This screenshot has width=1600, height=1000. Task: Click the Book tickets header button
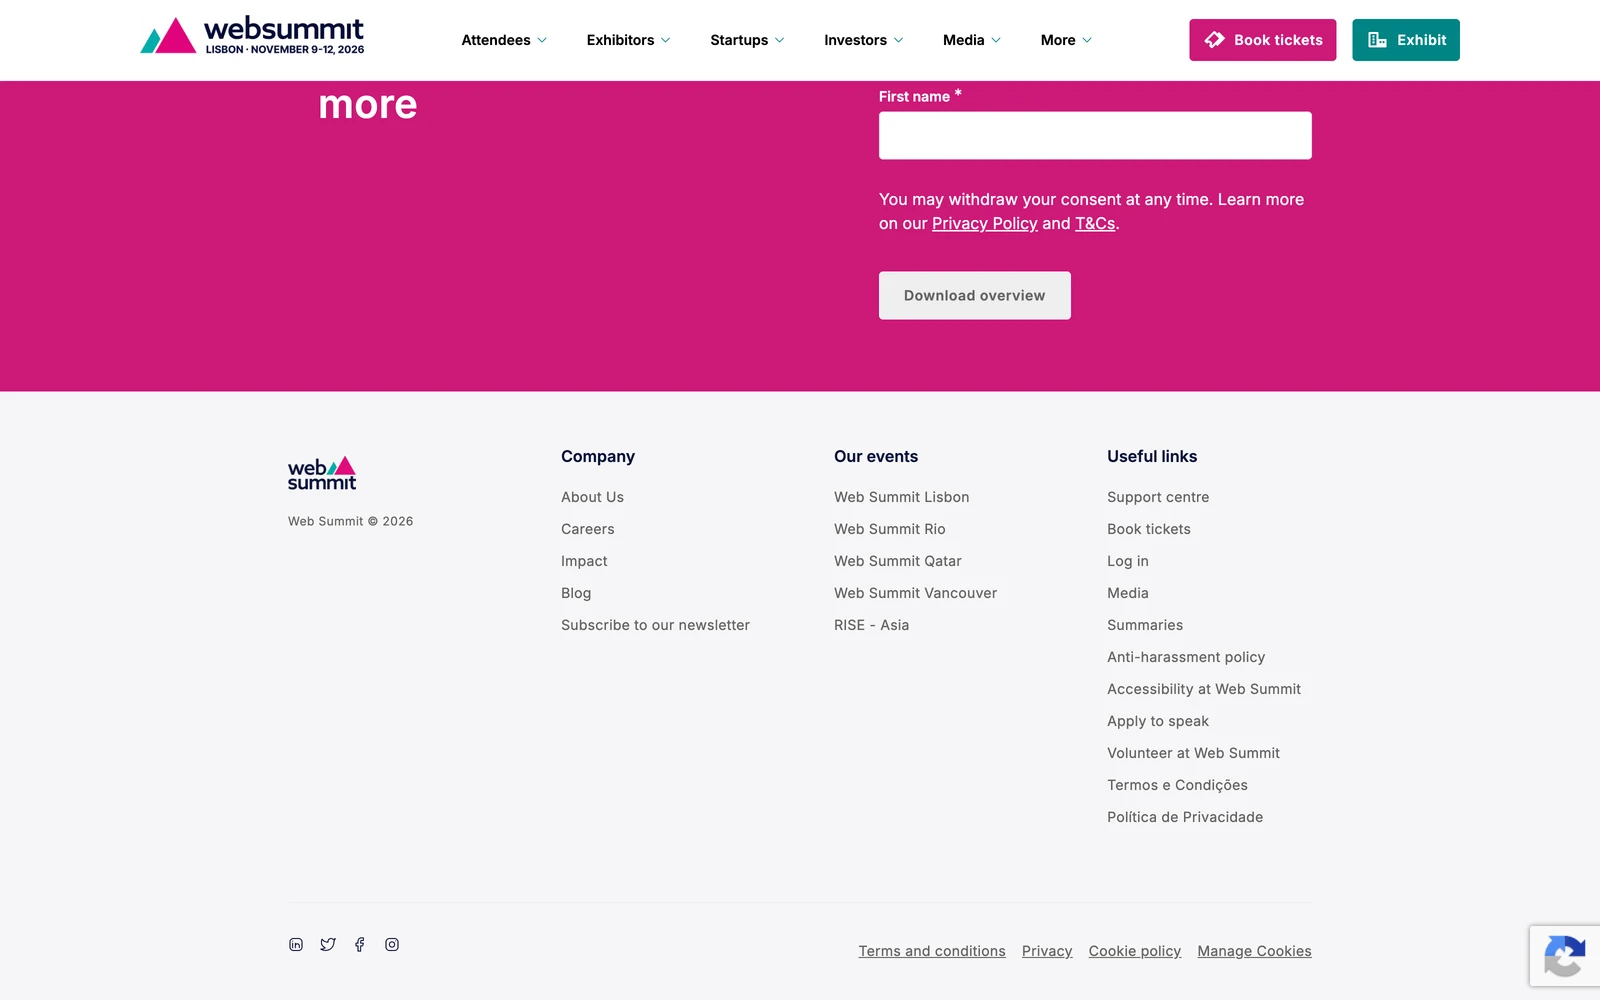tap(1262, 40)
